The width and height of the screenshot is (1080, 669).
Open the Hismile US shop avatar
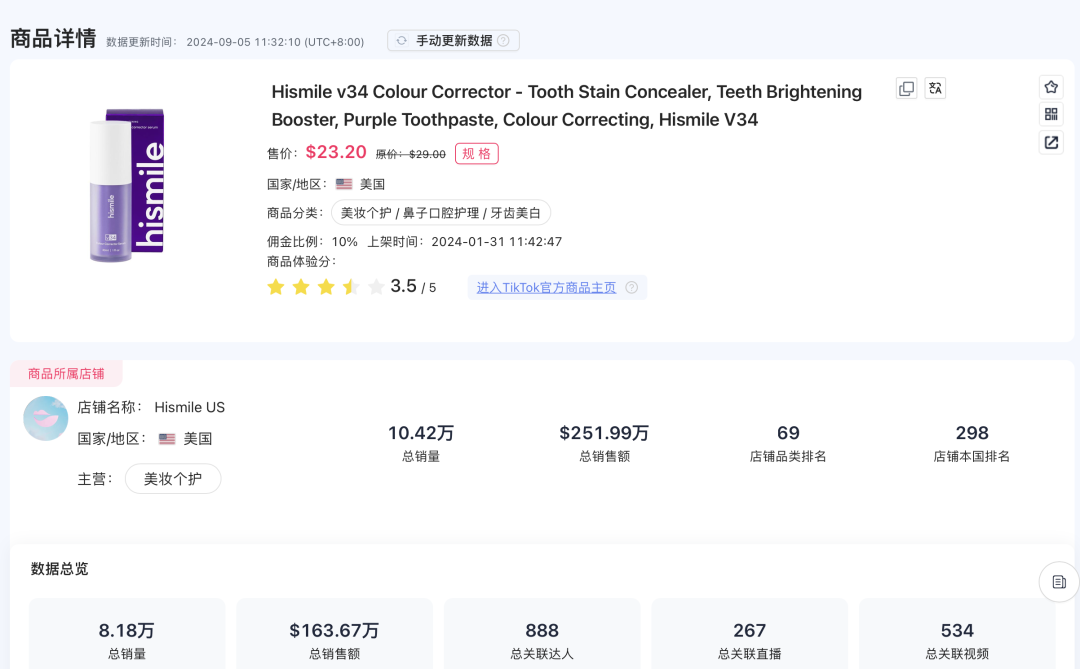pyautogui.click(x=45, y=418)
